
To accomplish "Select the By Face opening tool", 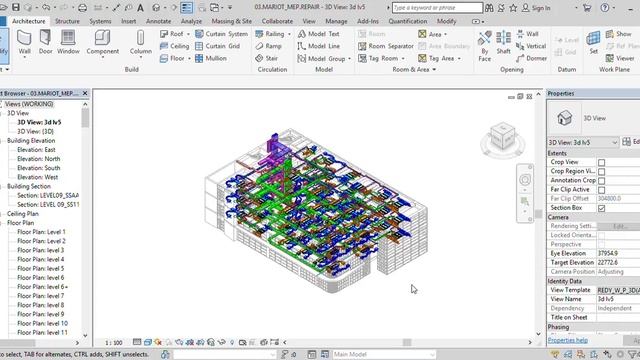I will point(484,46).
